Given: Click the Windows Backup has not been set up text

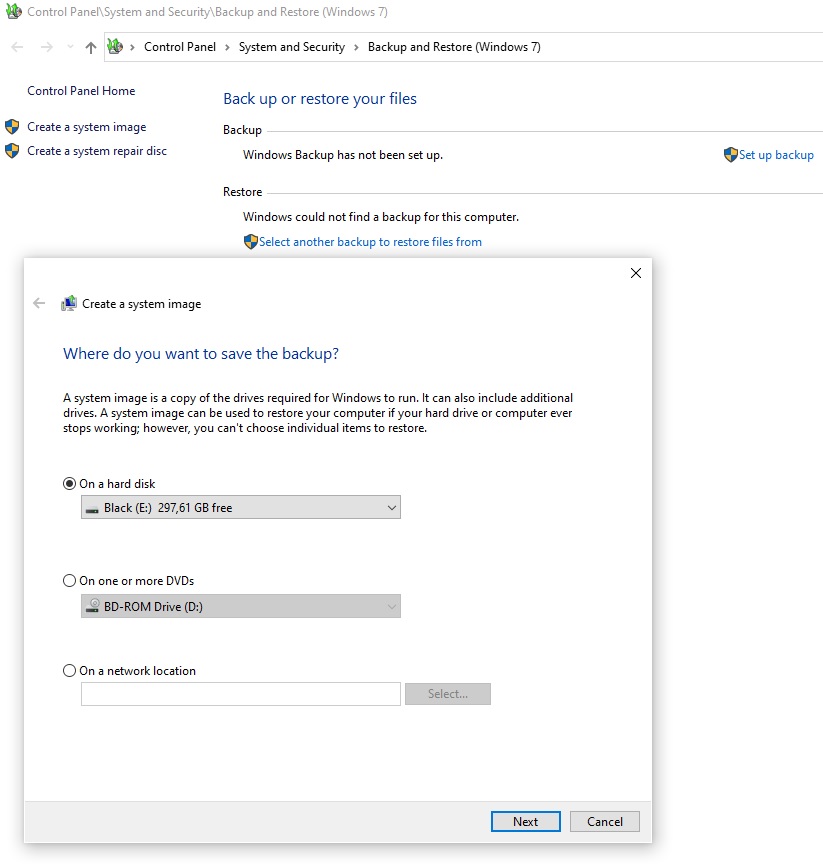Looking at the screenshot, I should click(343, 155).
